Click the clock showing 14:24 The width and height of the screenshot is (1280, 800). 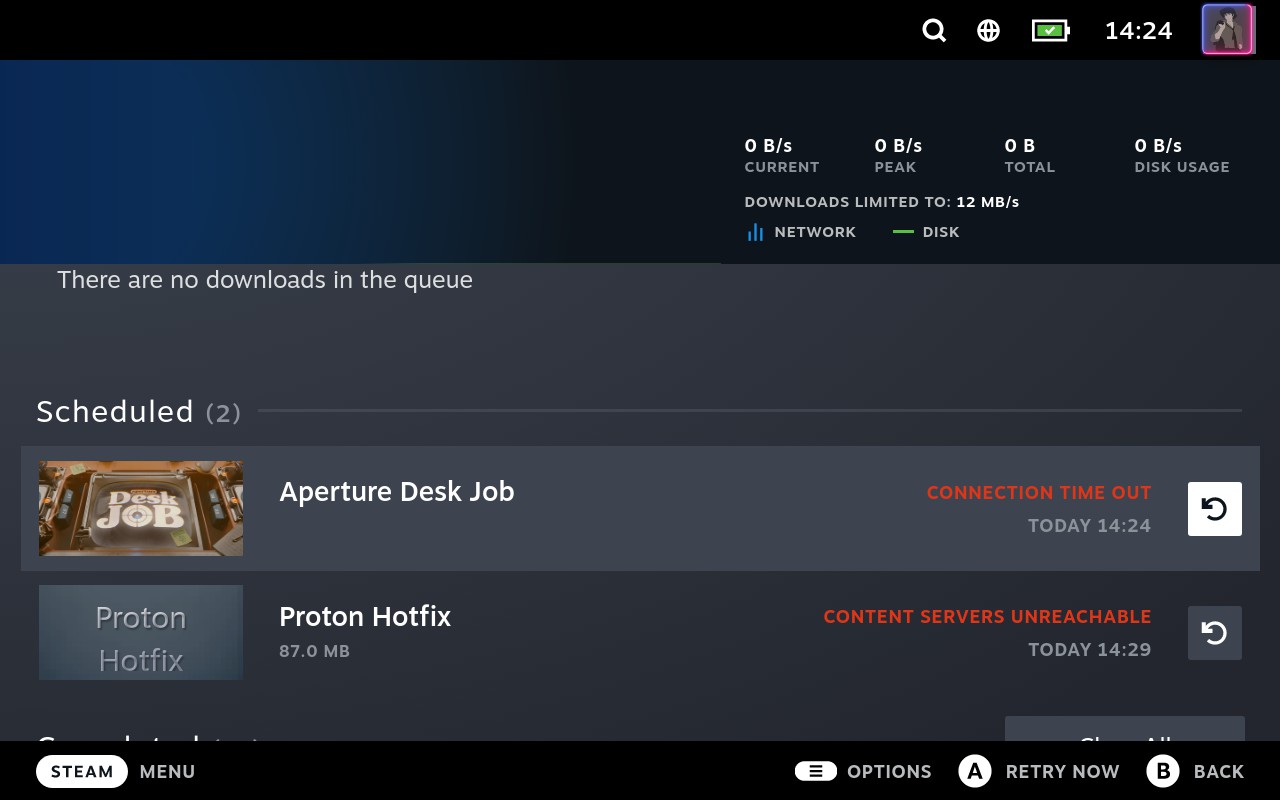(x=1138, y=31)
